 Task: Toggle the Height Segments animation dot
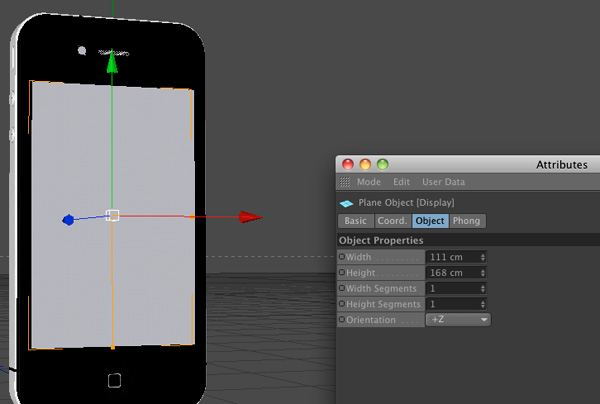[342, 303]
